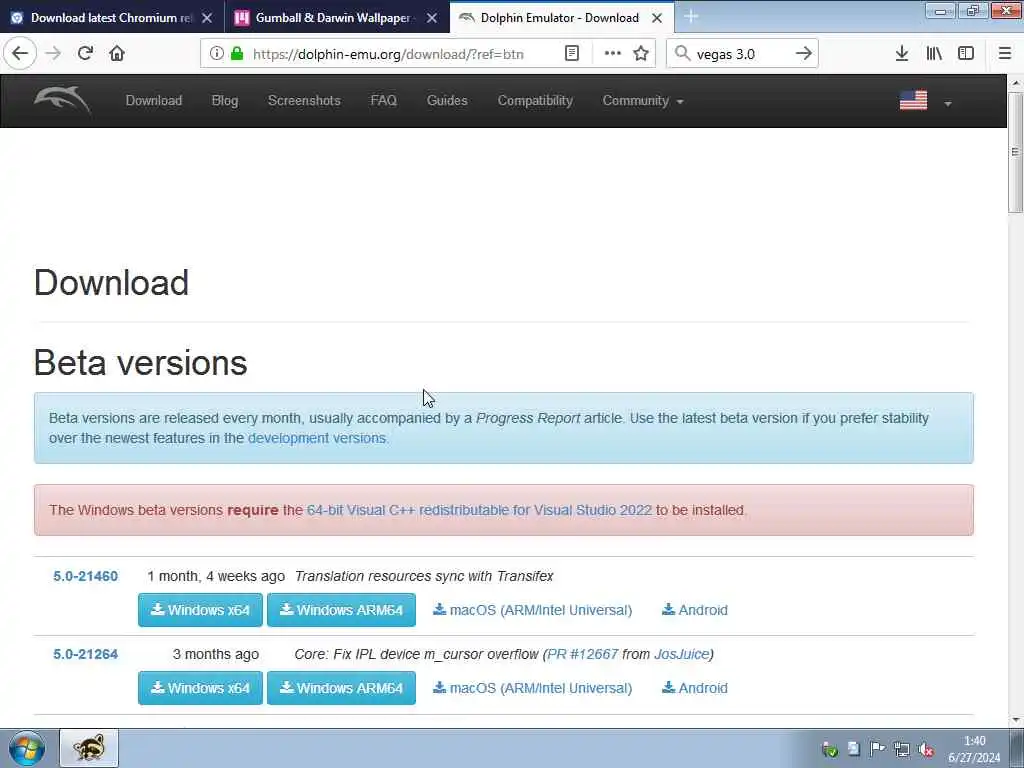This screenshot has height=768, width=1024.
Task: Open the Visual C++ redistributable link
Action: pos(479,510)
